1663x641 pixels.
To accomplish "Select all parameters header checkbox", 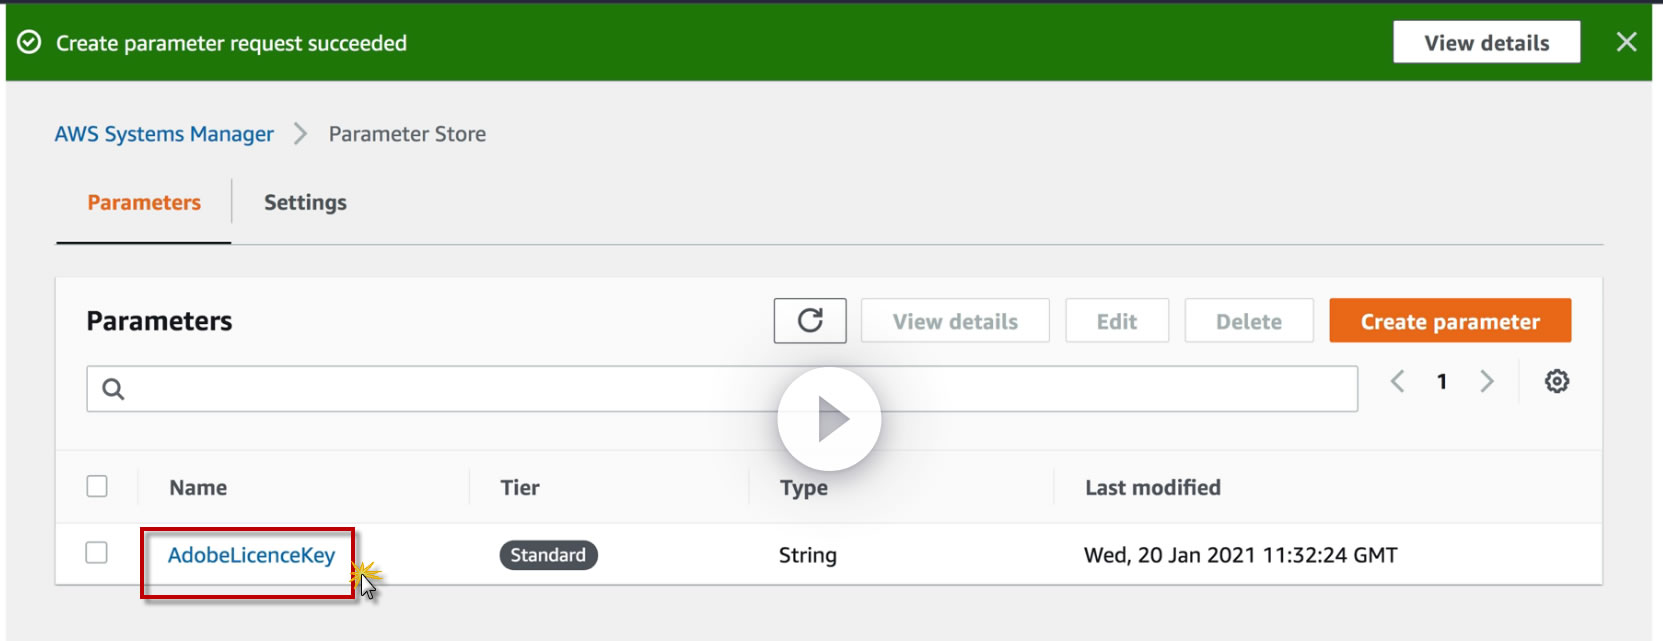I will 97,486.
